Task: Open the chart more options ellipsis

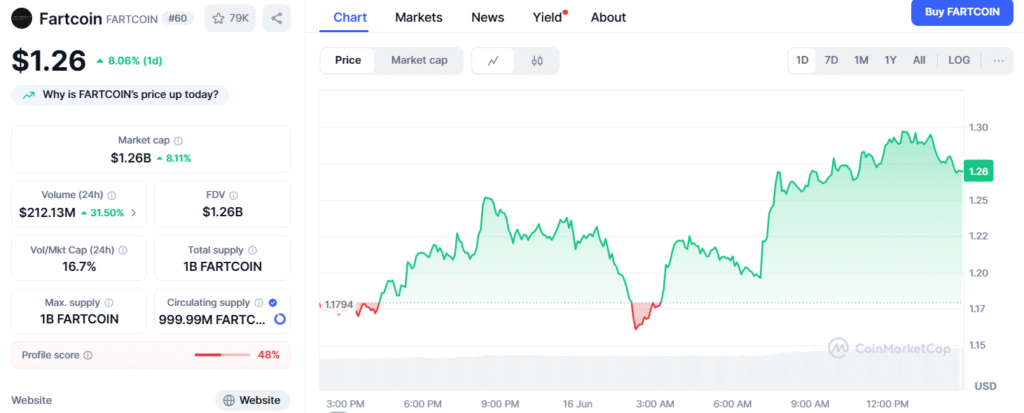Action: pos(998,60)
